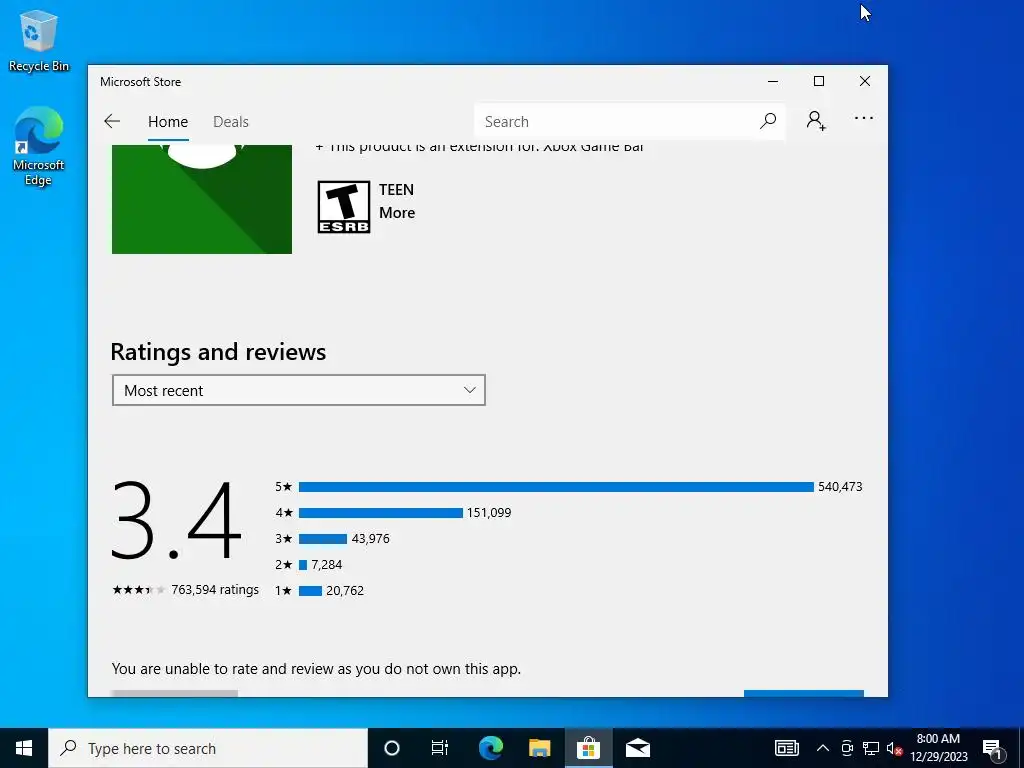Viewport: 1024px width, 768px height.
Task: Open Task View on the taskbar
Action: click(x=440, y=748)
